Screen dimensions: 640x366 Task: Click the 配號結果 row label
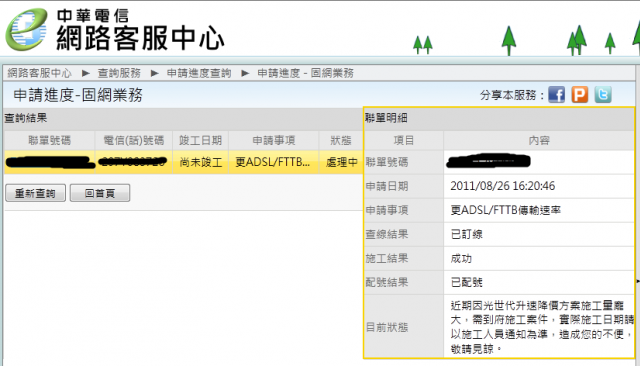click(x=387, y=282)
